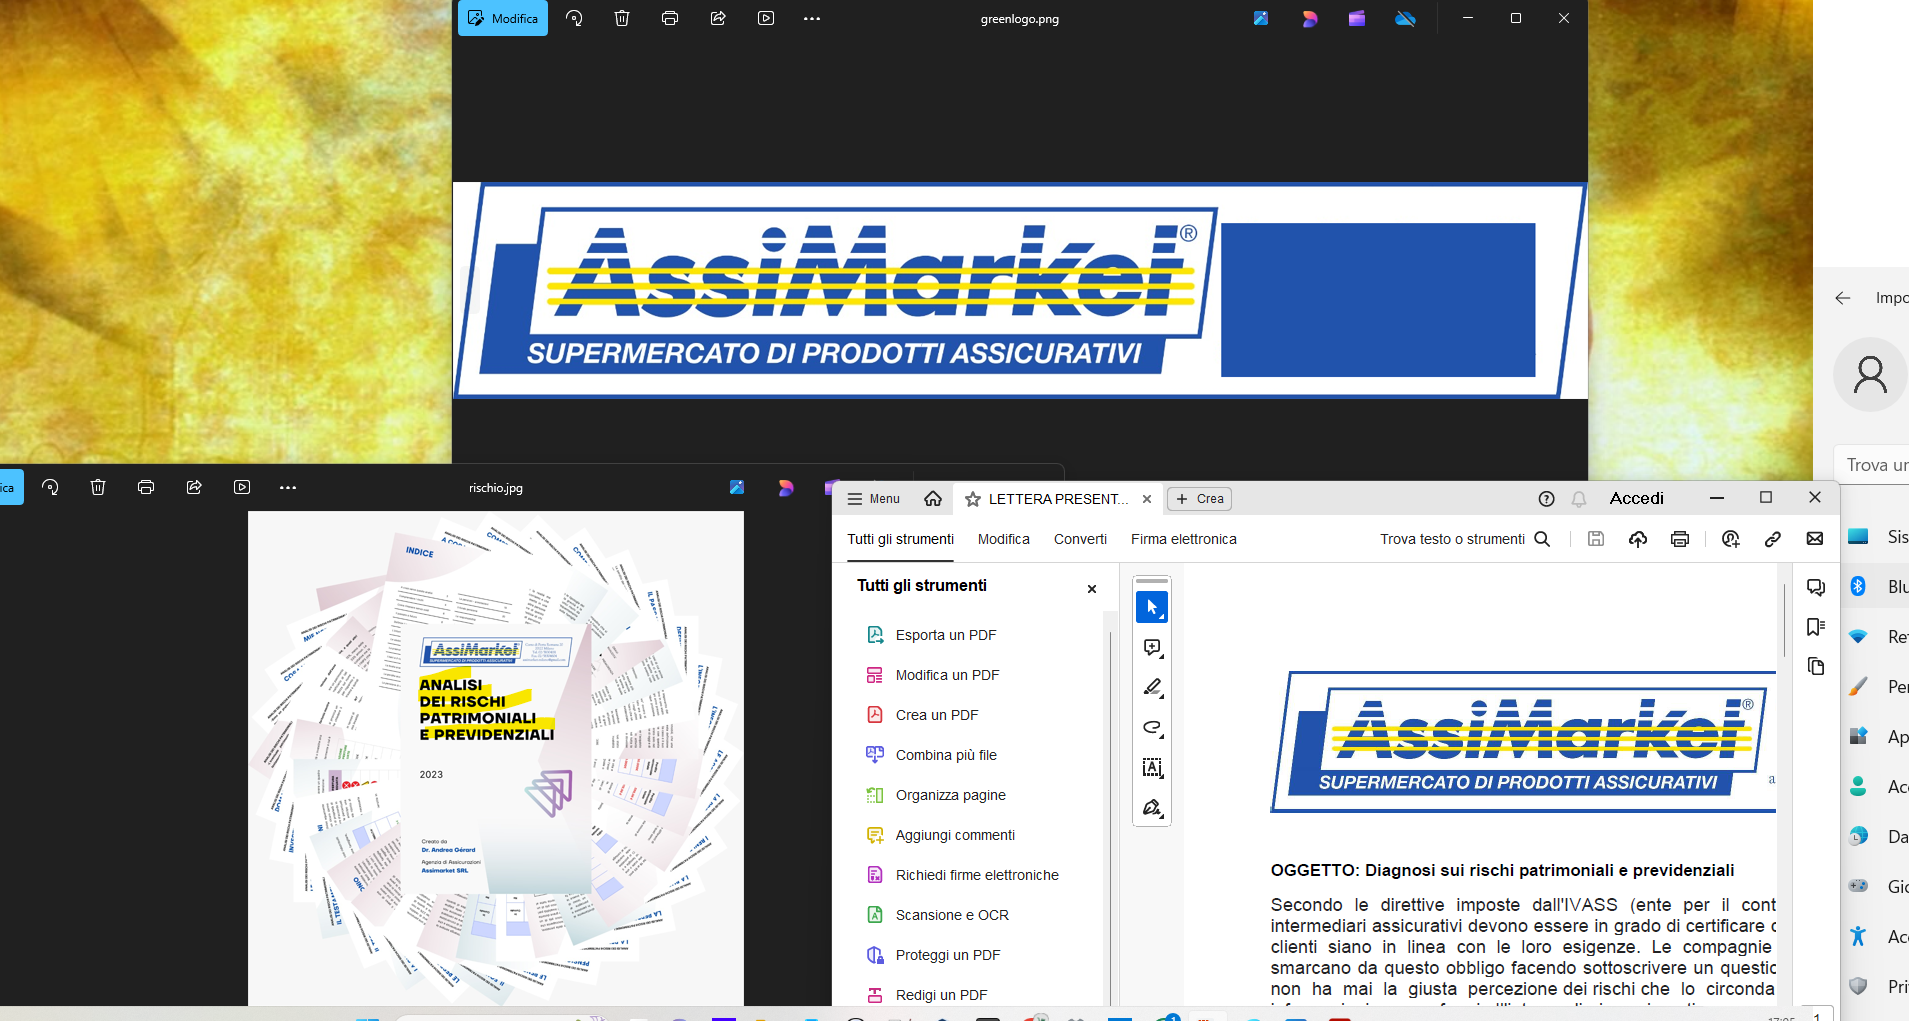Share greenlogo.png via the share icon
The width and height of the screenshot is (1909, 1021).
coord(718,18)
